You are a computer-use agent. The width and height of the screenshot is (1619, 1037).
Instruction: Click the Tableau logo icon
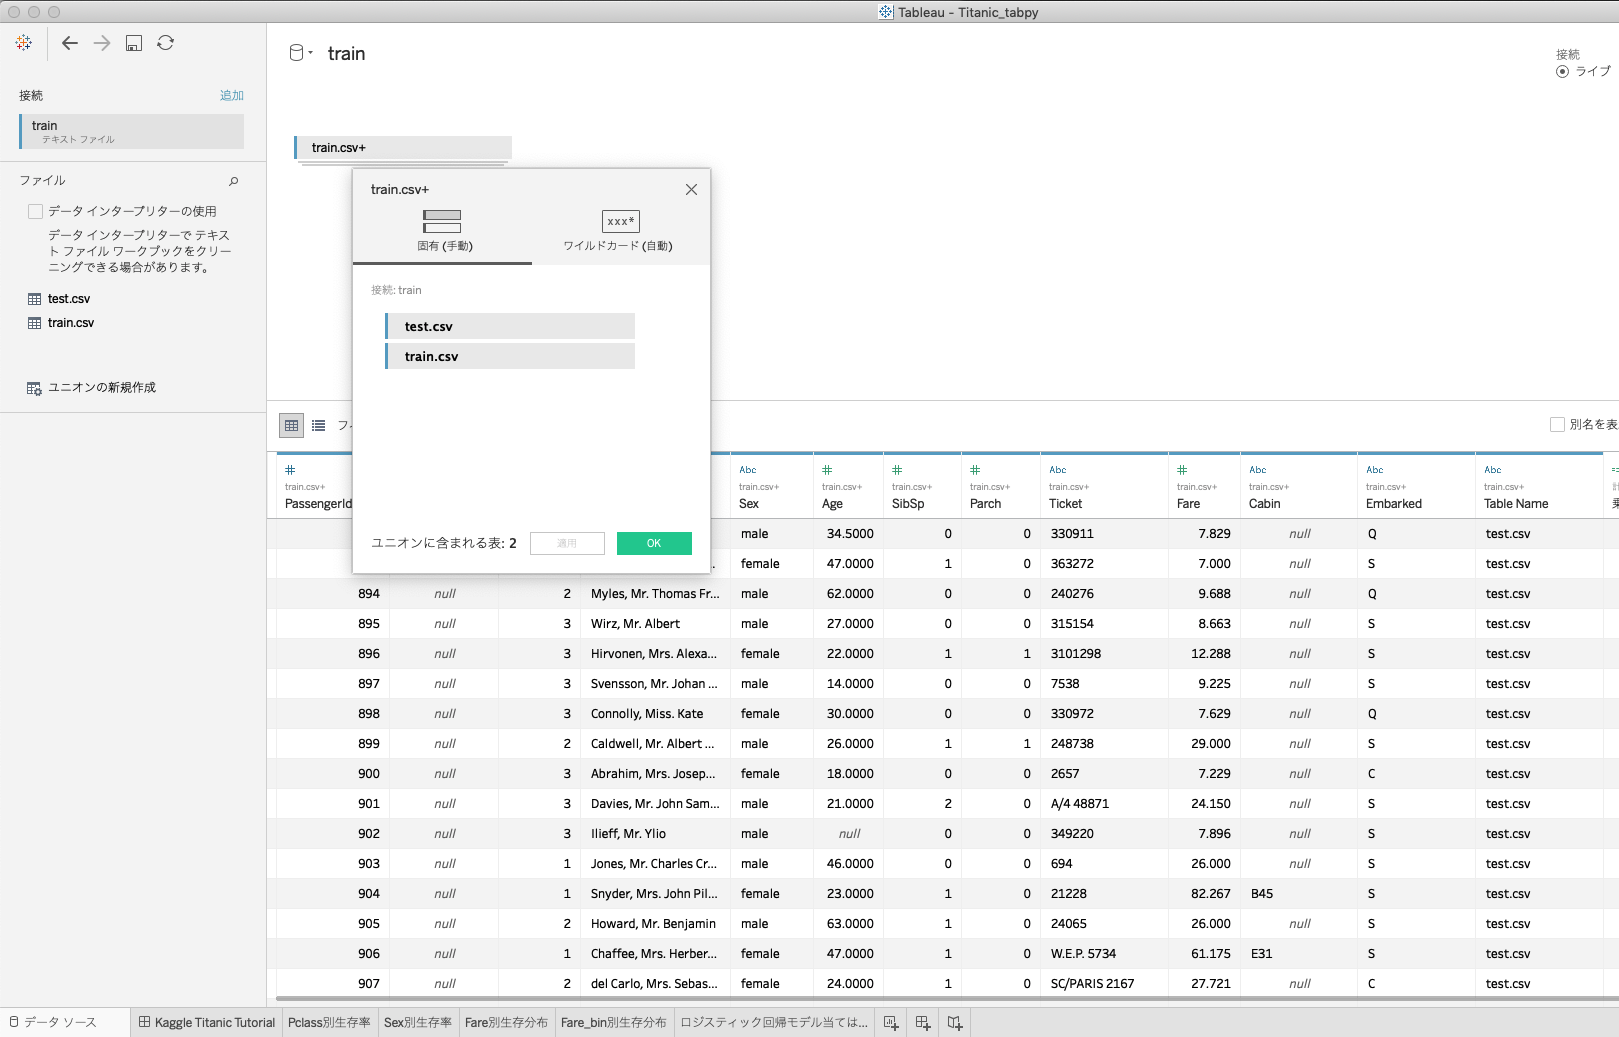[22, 43]
